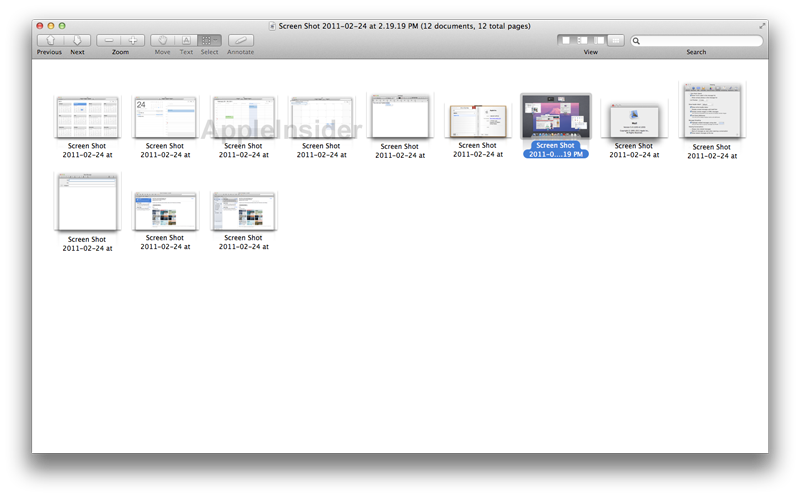Zoom out with the minus button
This screenshot has width=800, height=497.
click(x=108, y=40)
